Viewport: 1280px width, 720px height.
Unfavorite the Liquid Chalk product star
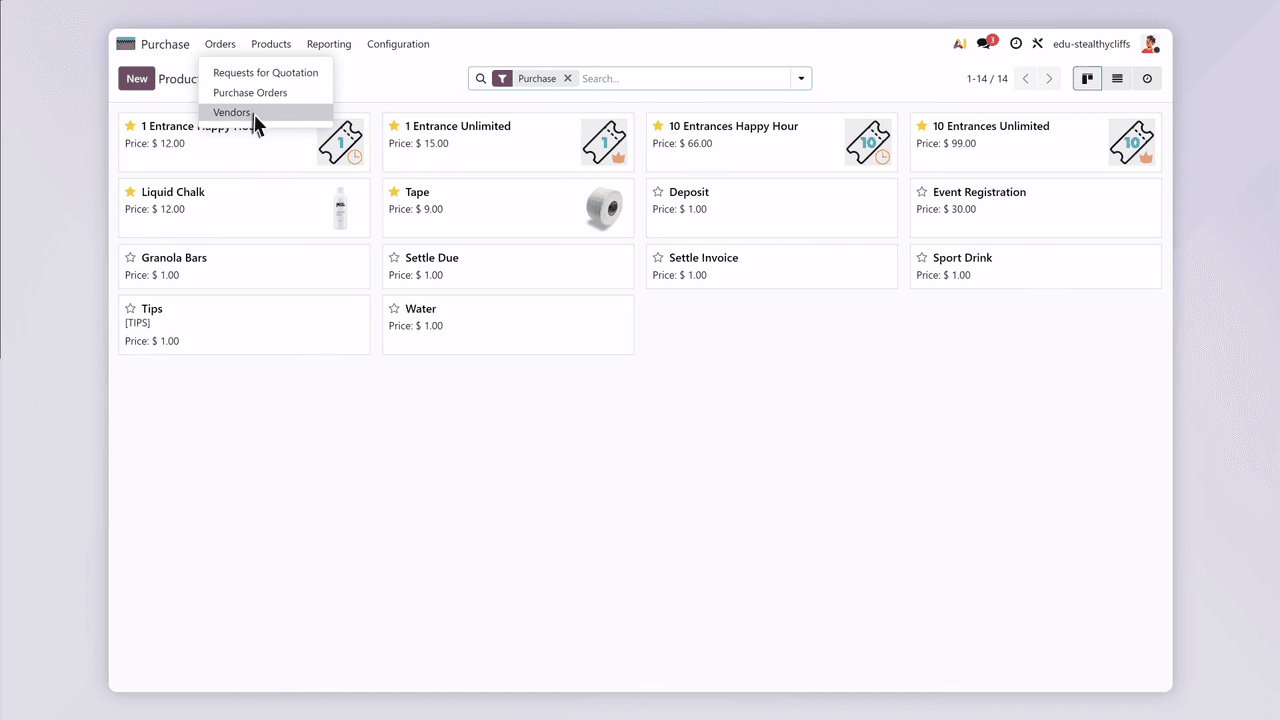[x=130, y=192]
